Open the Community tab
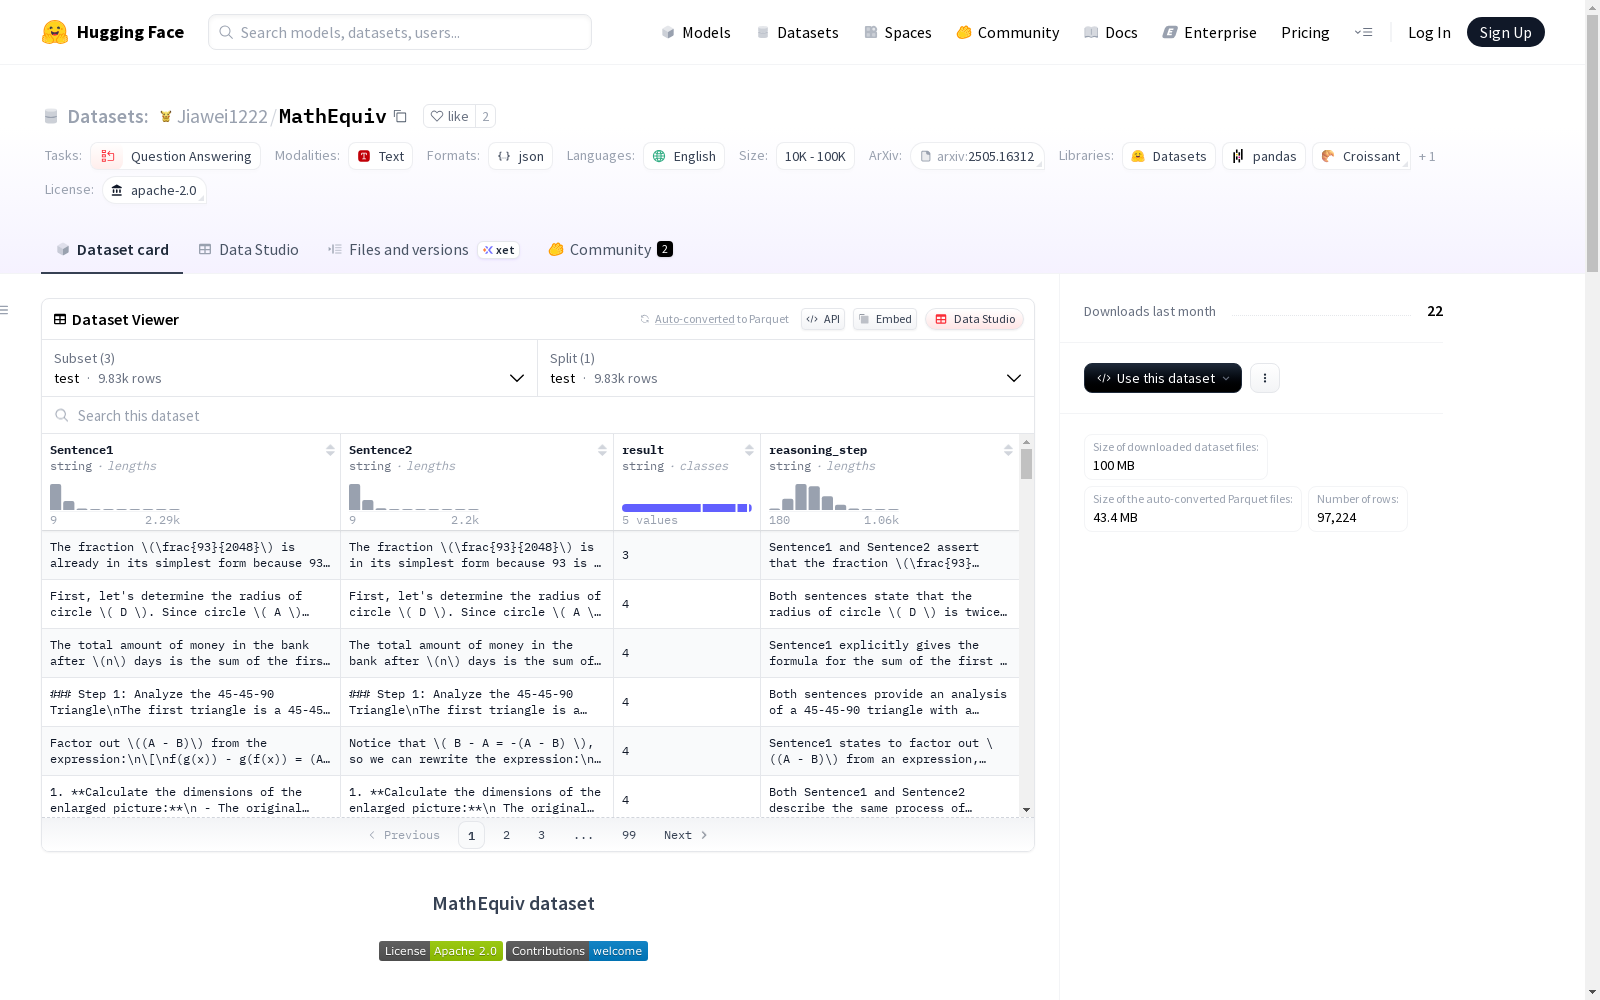Screen dimensions: 1600x1000 click(x=610, y=250)
